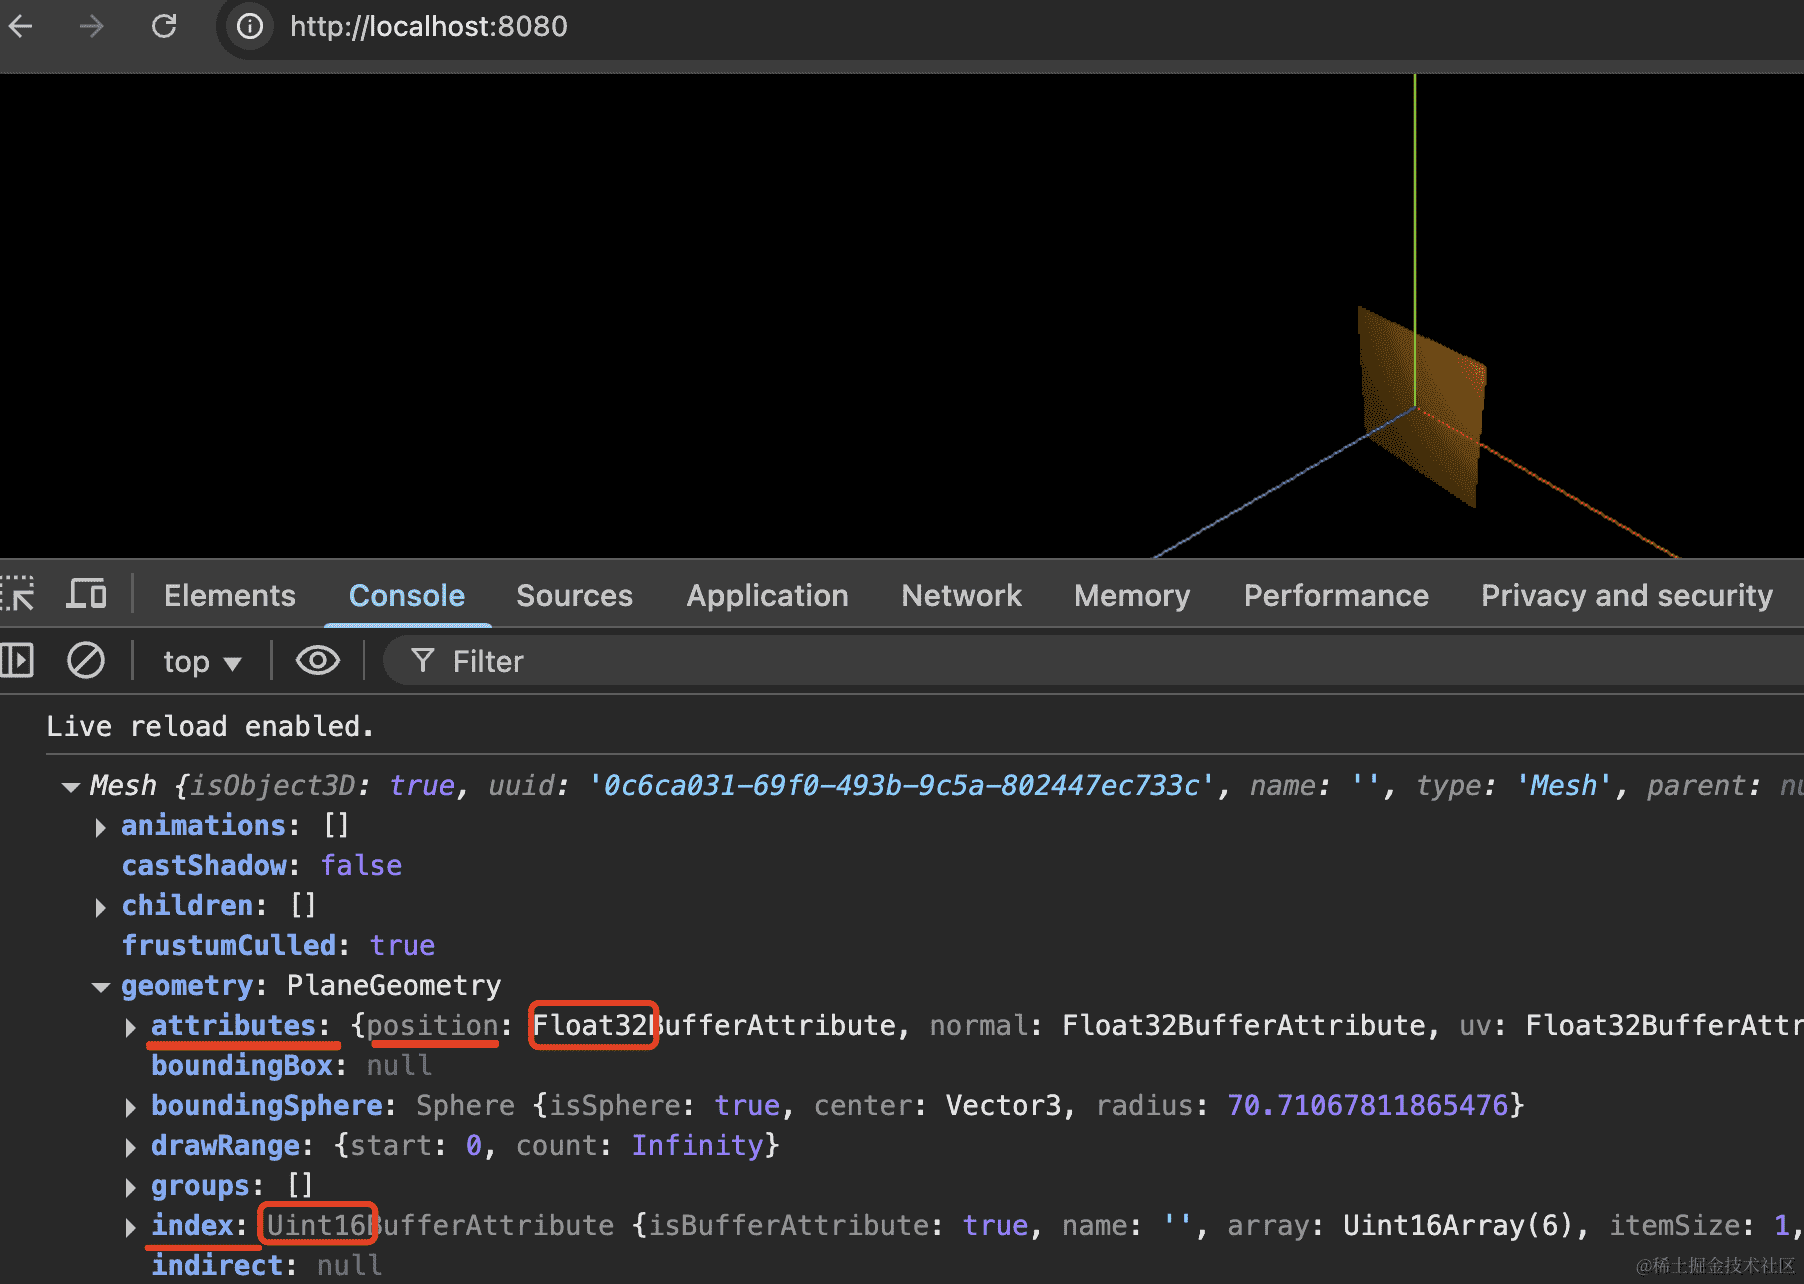Image resolution: width=1804 pixels, height=1284 pixels.
Task: Click the browser back arrow
Action: 21,26
